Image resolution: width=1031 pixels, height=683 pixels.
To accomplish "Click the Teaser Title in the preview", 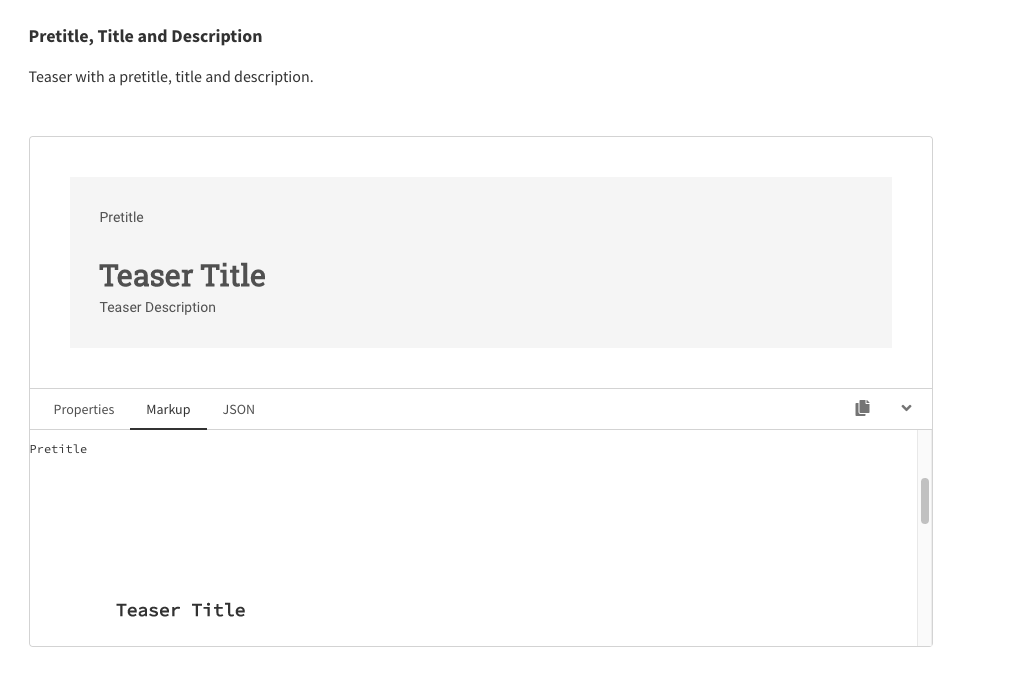I will 182,275.
